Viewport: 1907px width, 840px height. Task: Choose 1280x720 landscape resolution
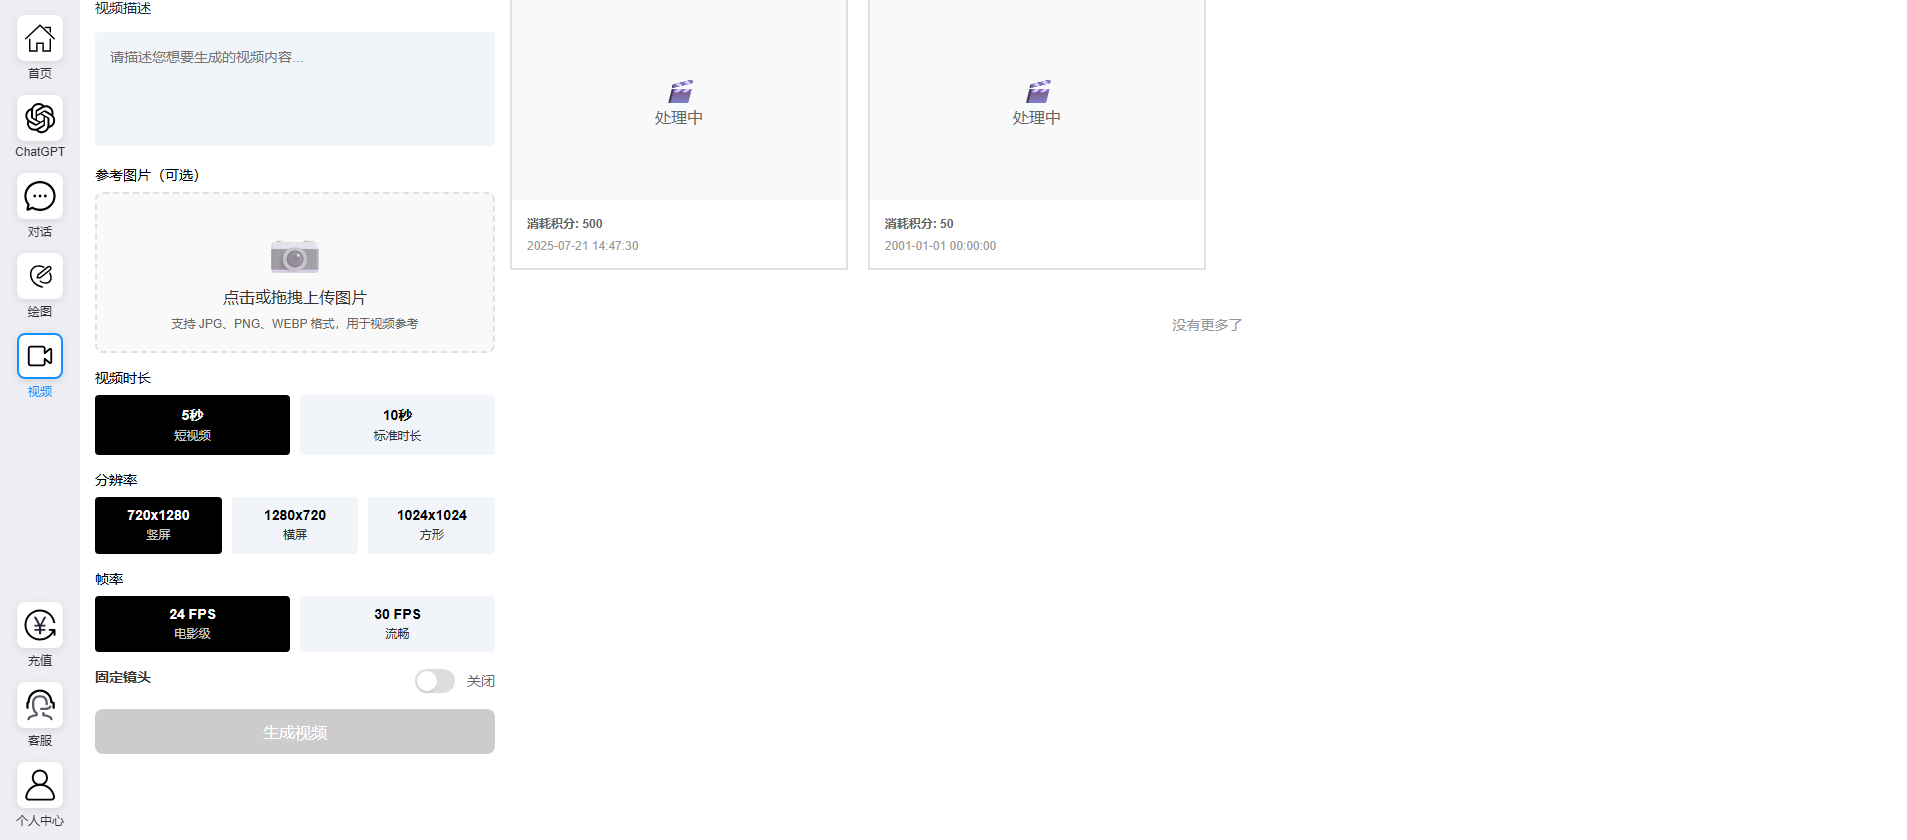pos(295,525)
